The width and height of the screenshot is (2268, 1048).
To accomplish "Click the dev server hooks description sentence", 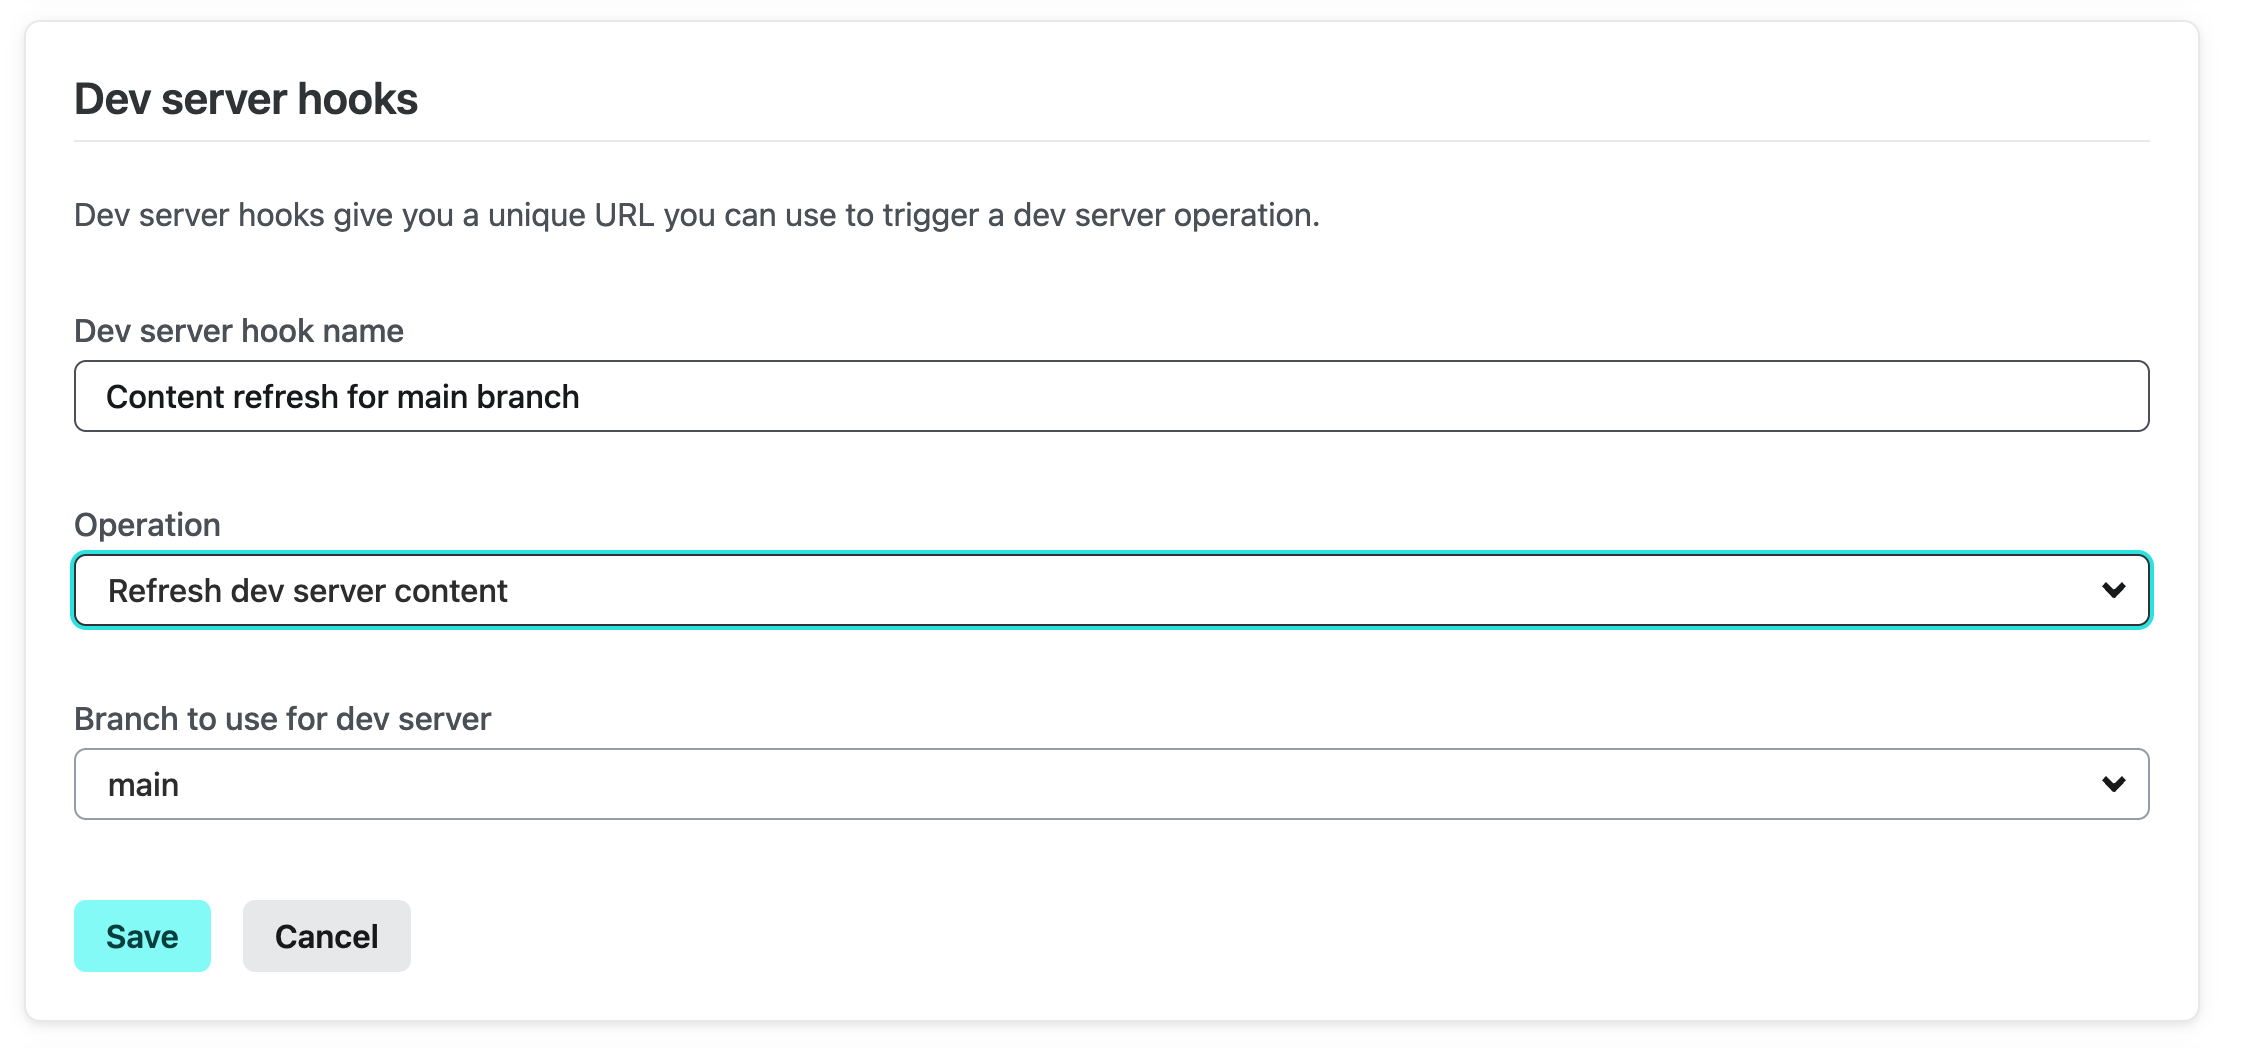I will pos(697,215).
